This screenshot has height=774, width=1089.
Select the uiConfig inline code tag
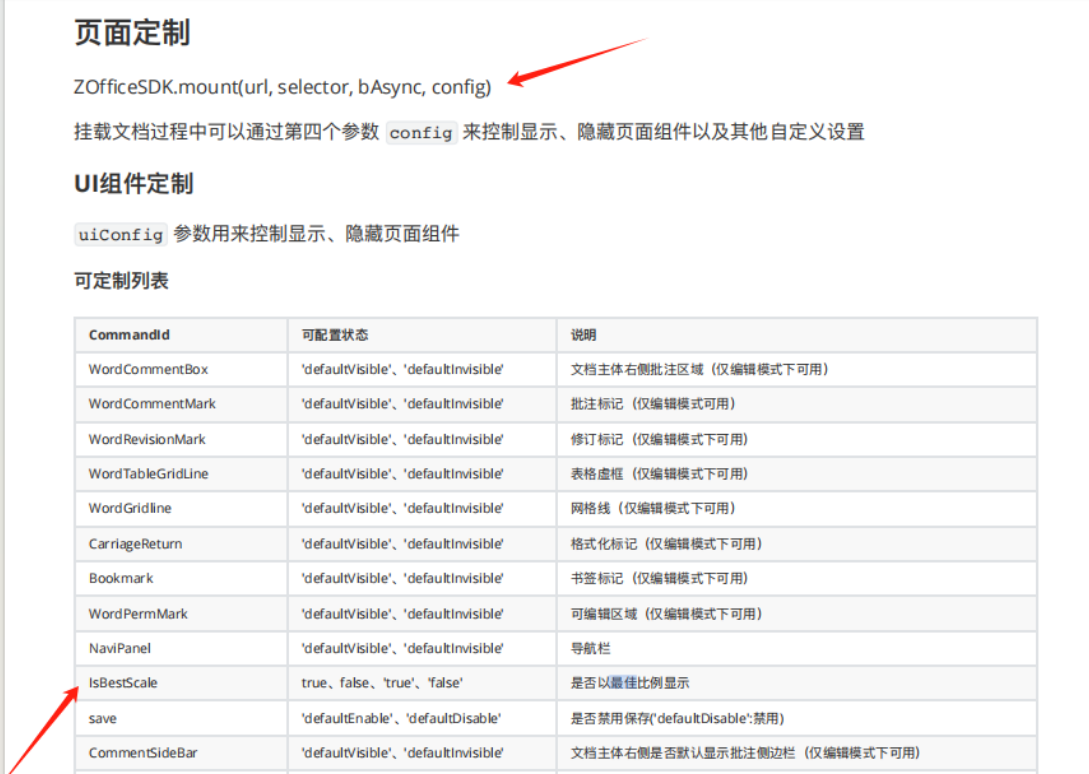pyautogui.click(x=120, y=234)
